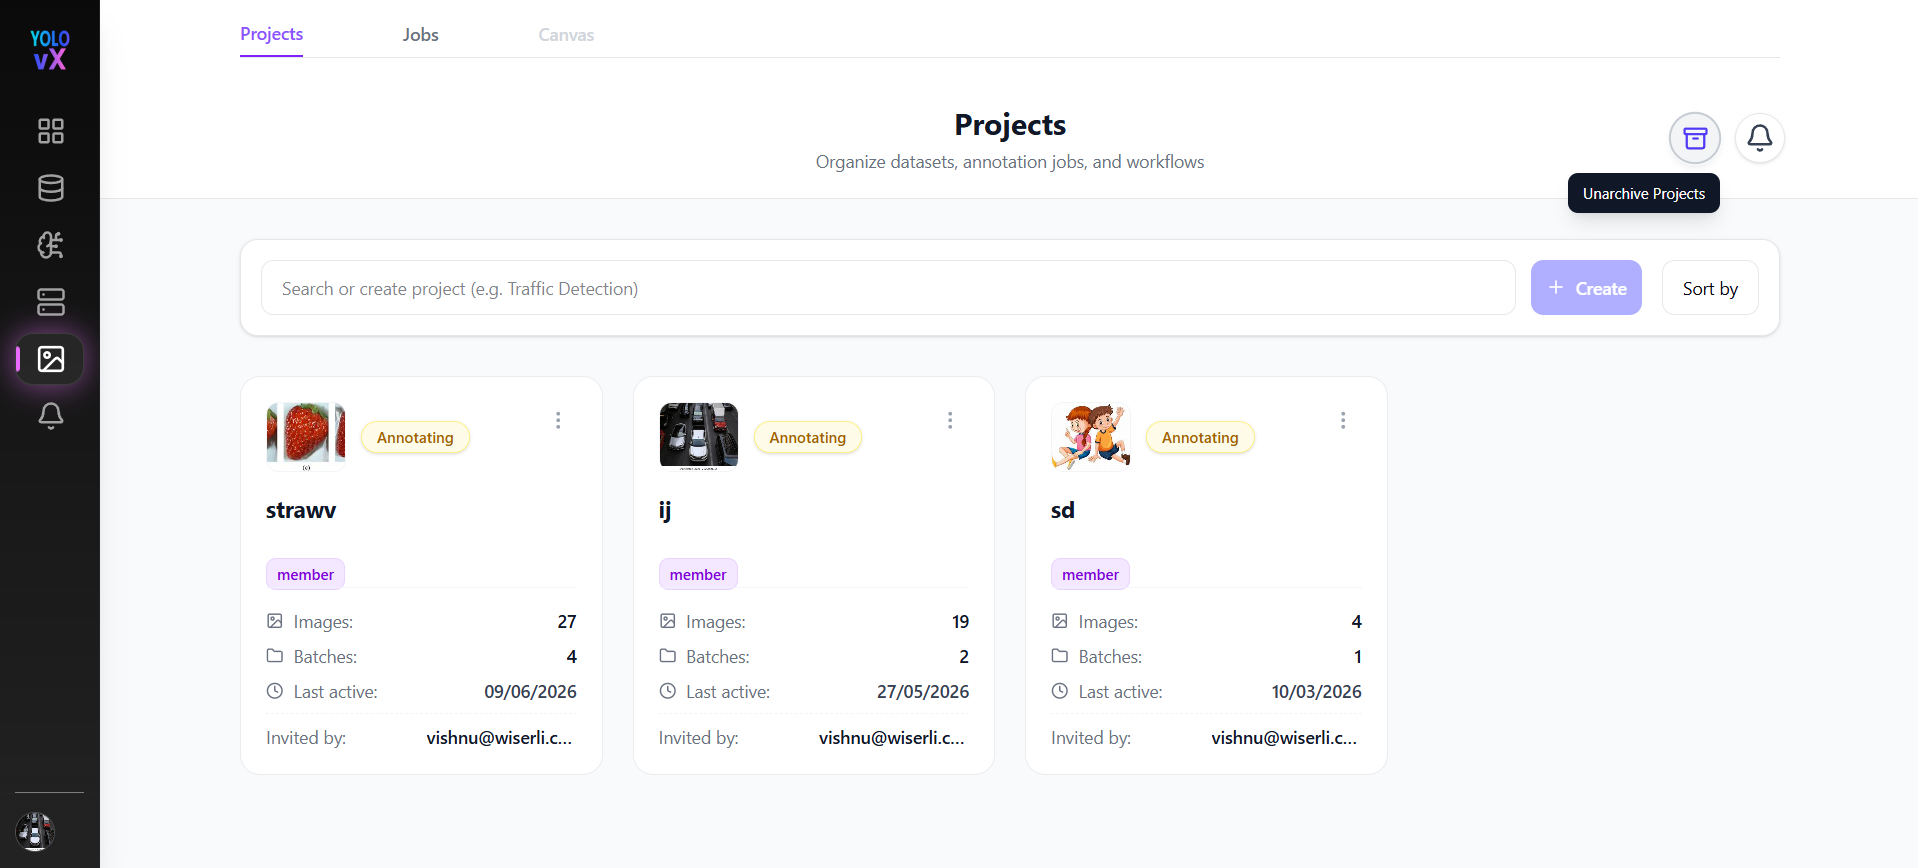Click the ij traffic cars thumbnail

click(699, 436)
